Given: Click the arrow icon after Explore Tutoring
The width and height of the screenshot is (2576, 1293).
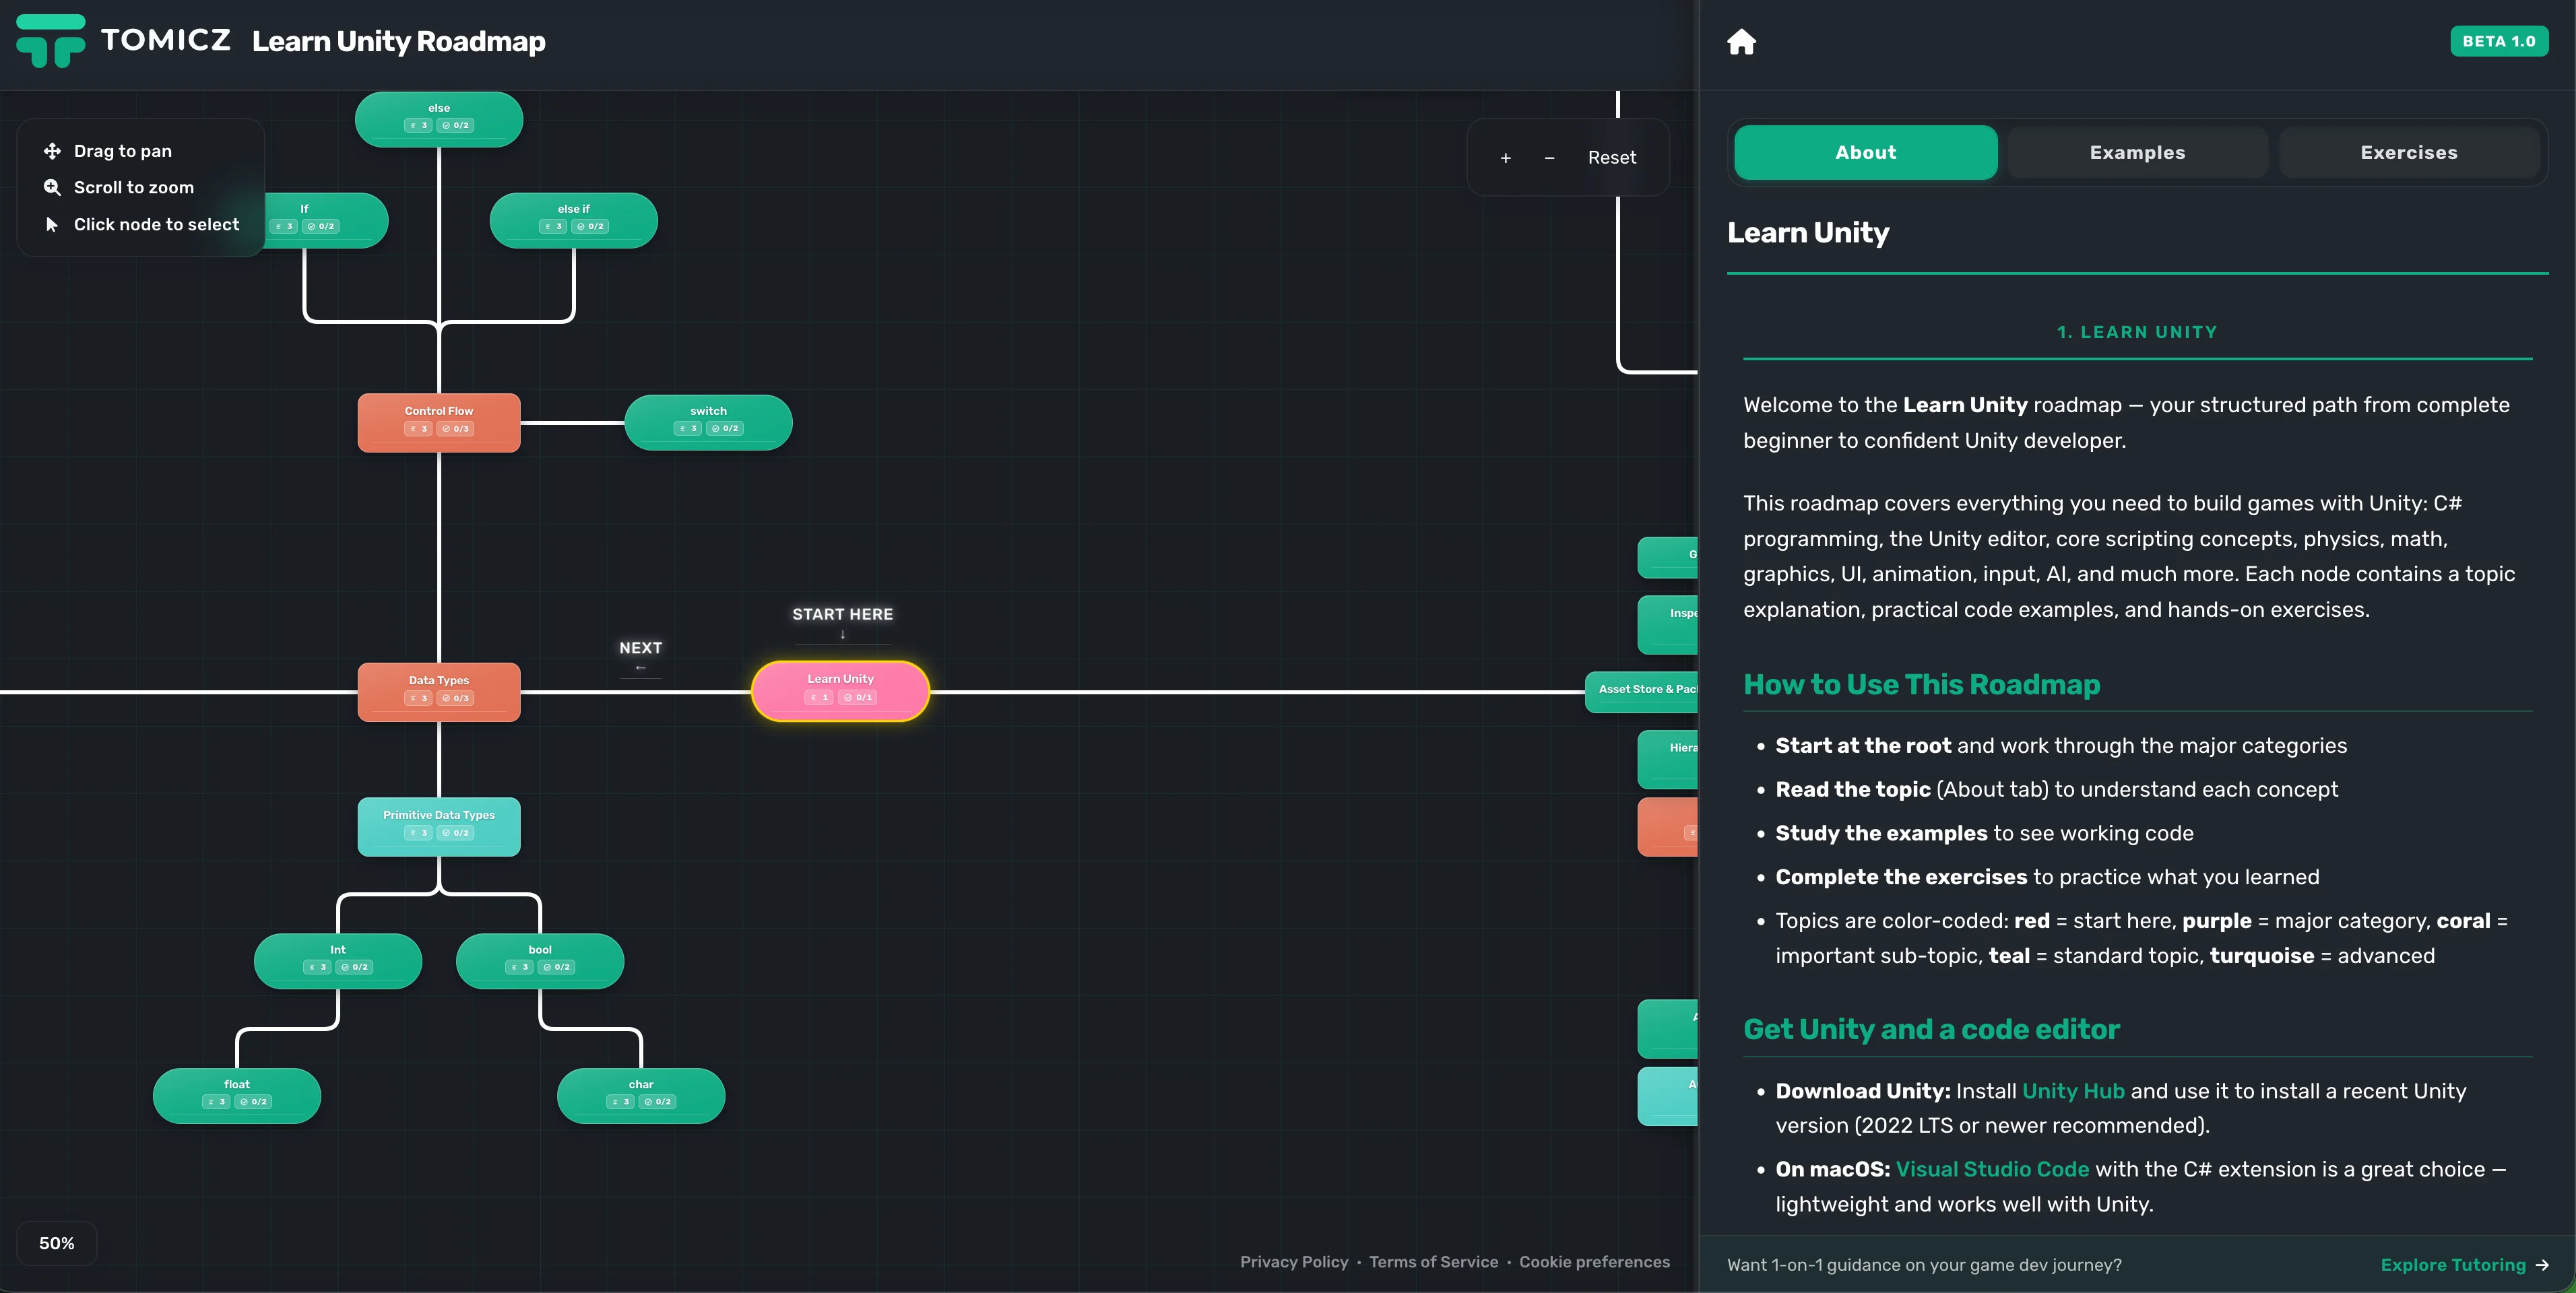Looking at the screenshot, I should click(x=2541, y=1265).
